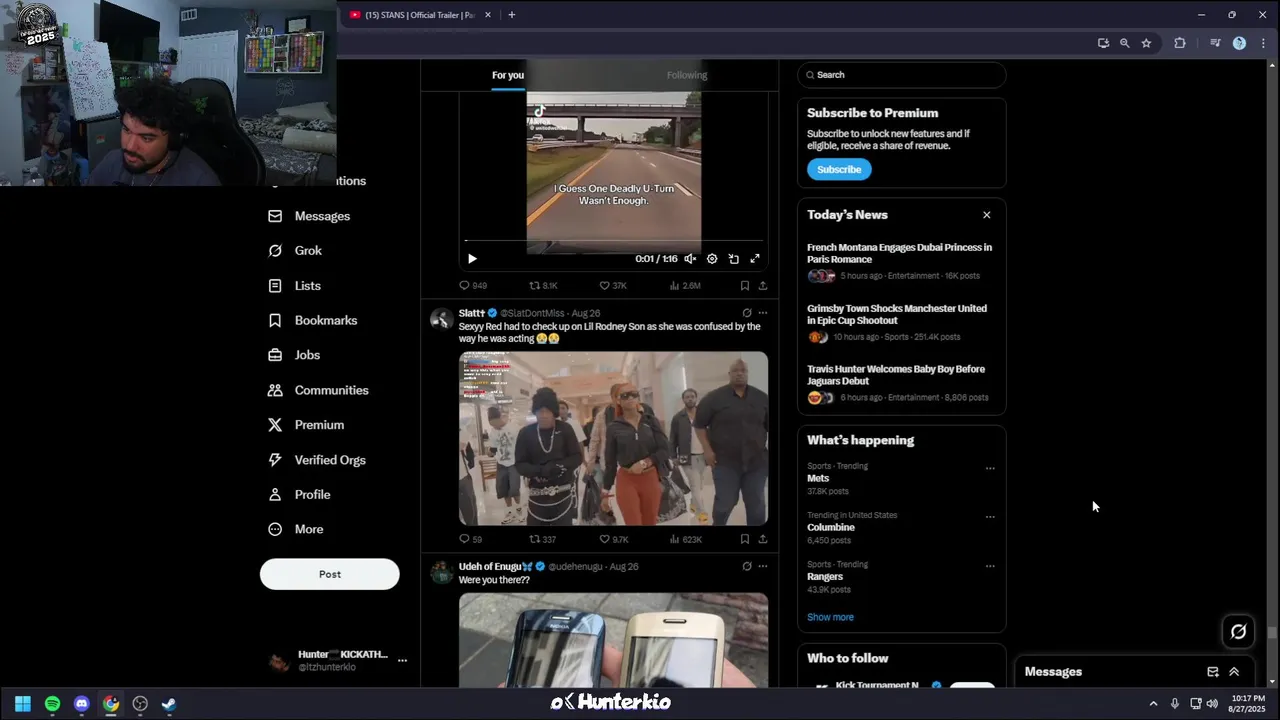
Task: Bookmark Slatt's Sexyy Red post
Action: click(x=744, y=540)
